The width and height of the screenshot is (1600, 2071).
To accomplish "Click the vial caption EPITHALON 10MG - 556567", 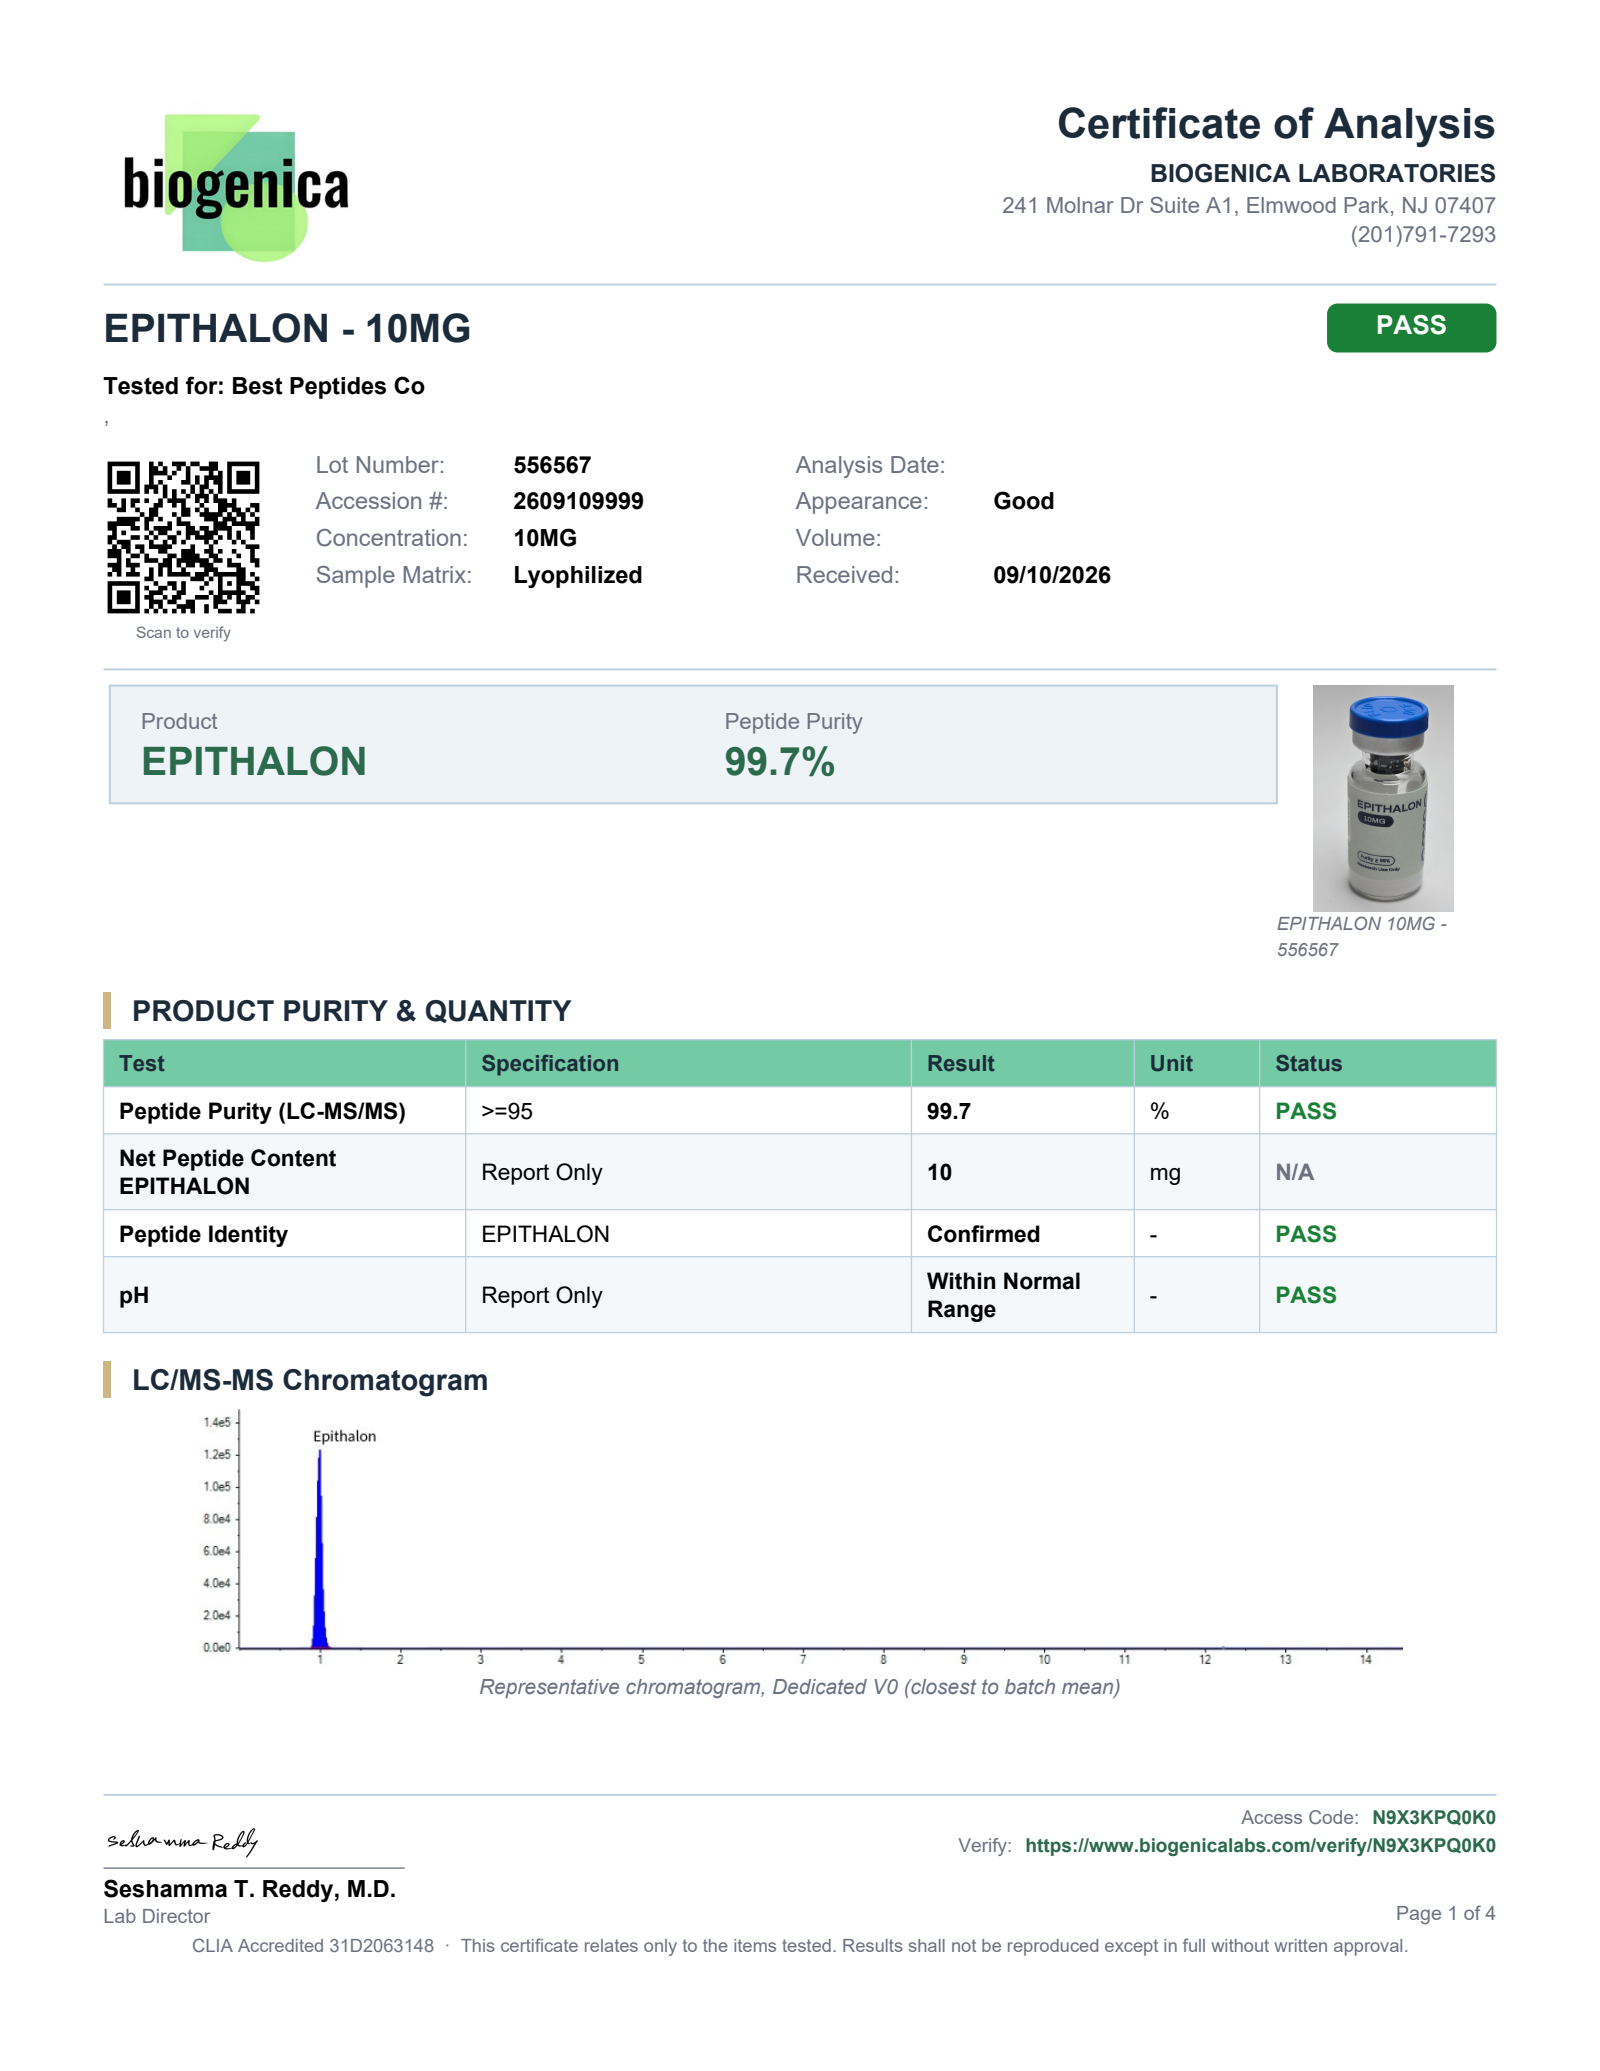I will tap(1361, 937).
